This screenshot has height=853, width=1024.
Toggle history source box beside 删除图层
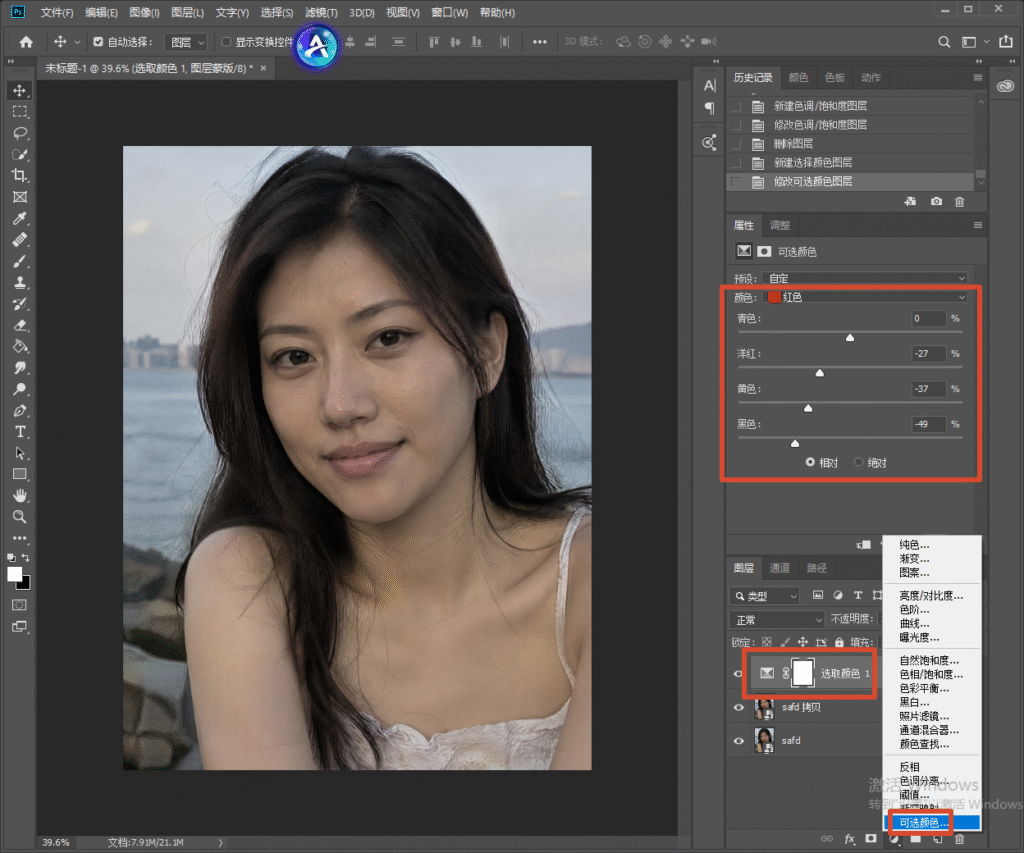[736, 144]
